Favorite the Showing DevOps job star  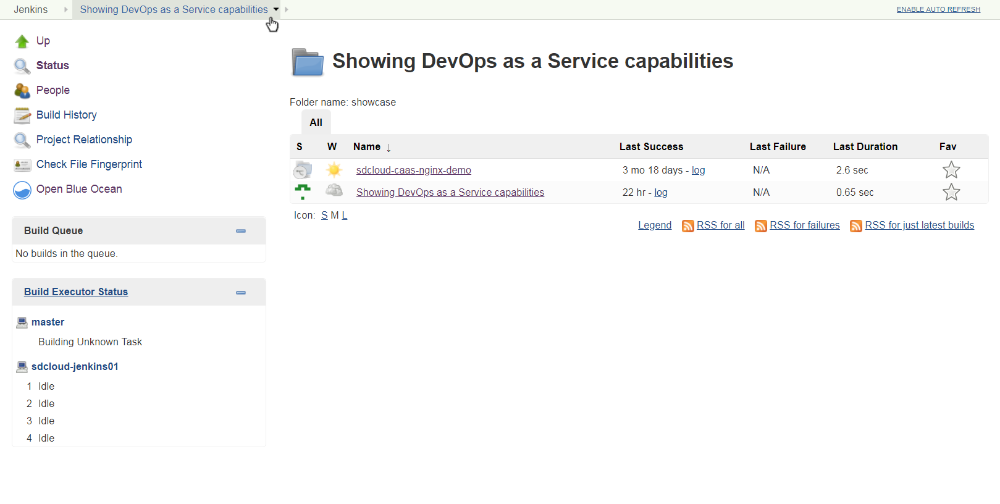pos(951,192)
